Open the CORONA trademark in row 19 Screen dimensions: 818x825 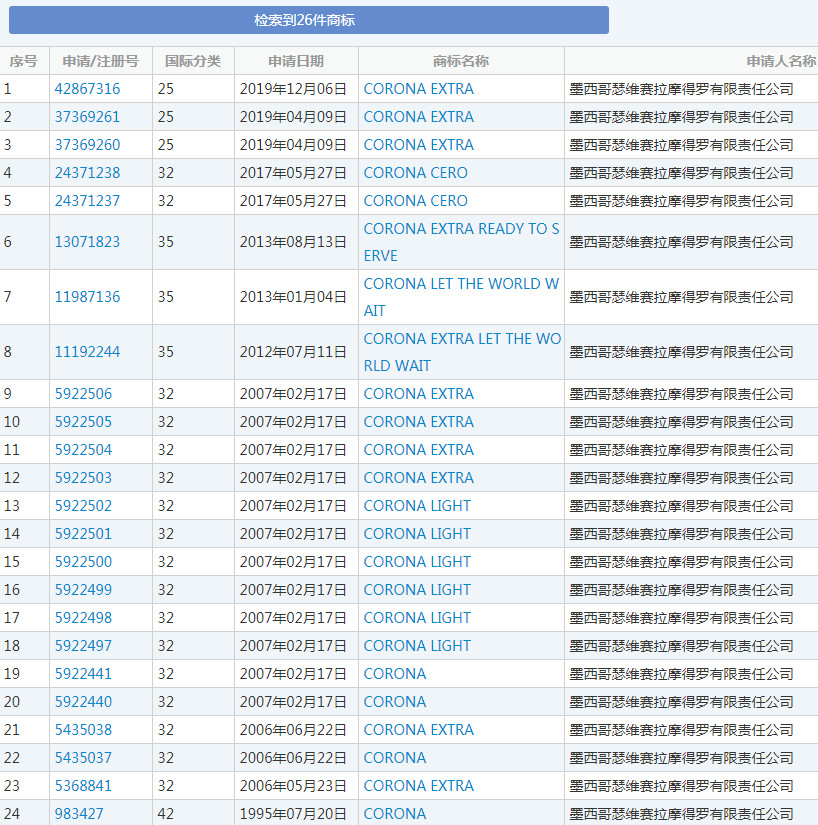395,674
